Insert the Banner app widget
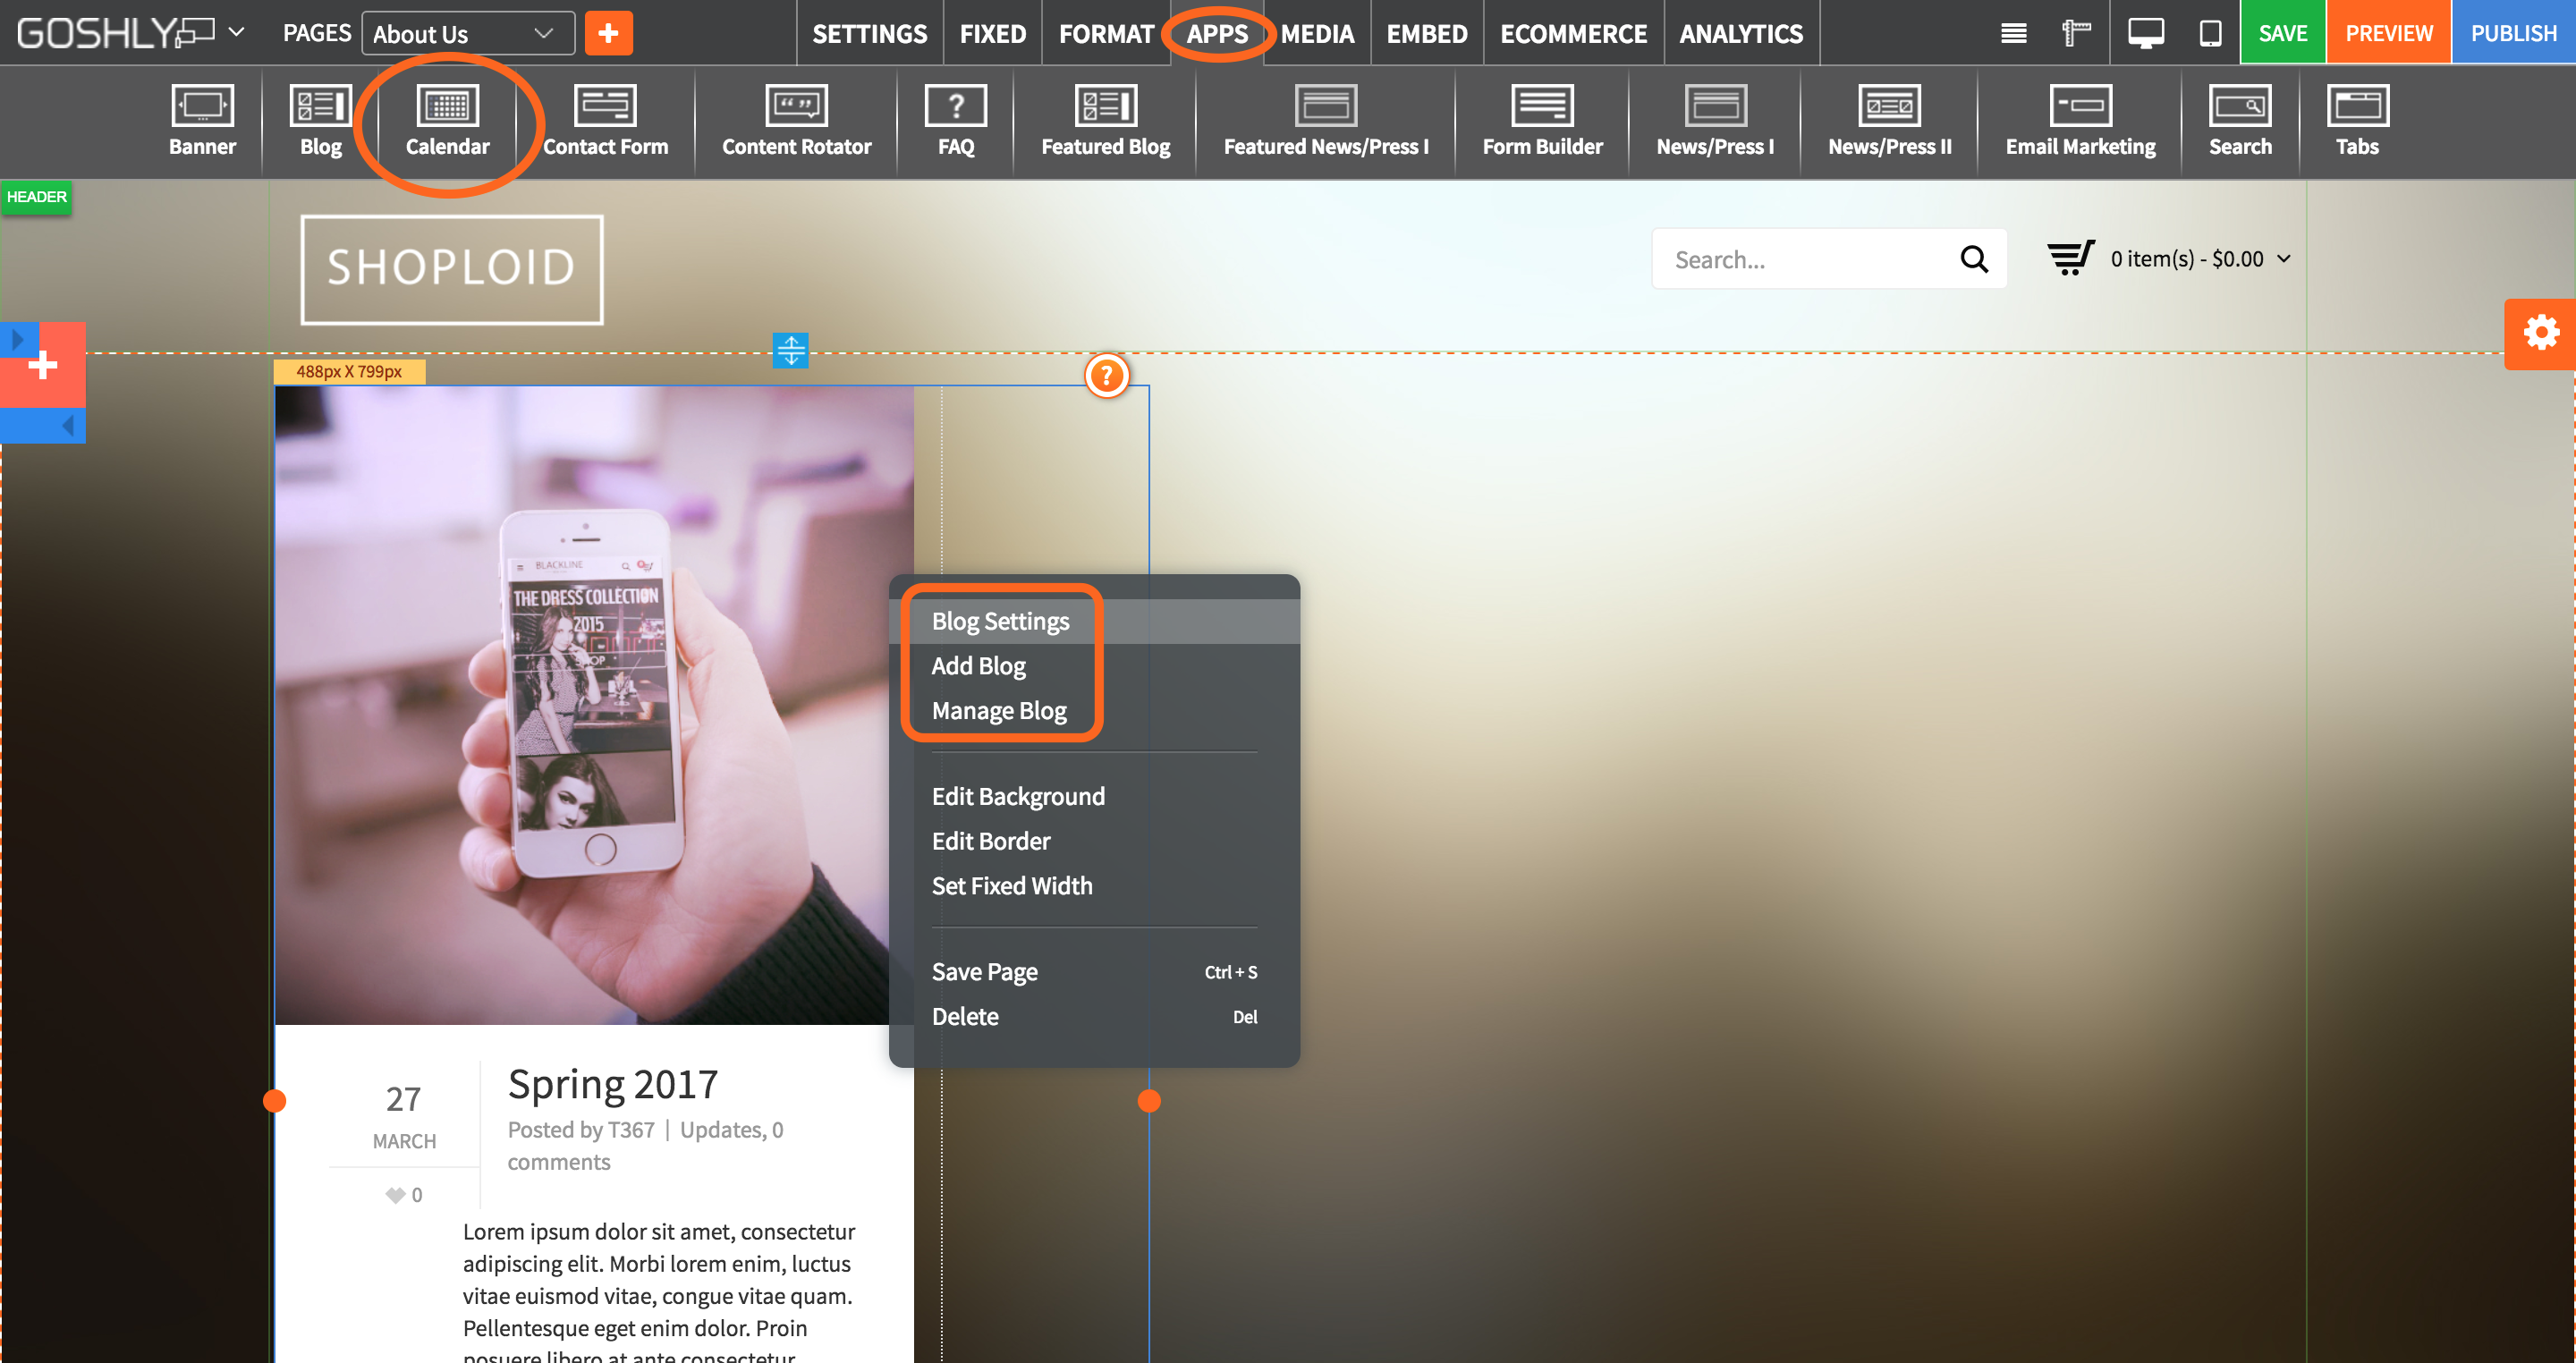The width and height of the screenshot is (2576, 1363). [202, 121]
